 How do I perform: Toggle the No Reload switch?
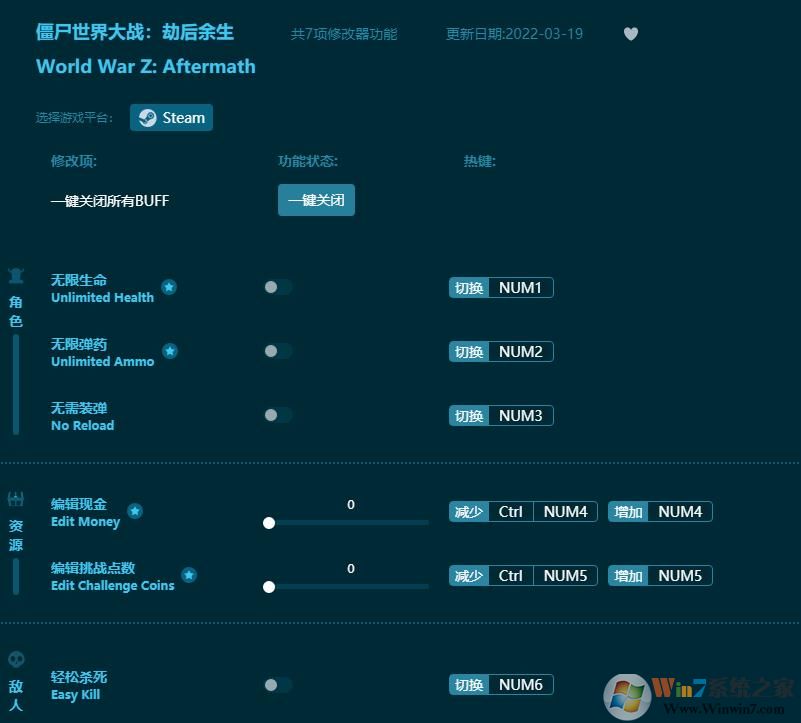click(x=276, y=415)
